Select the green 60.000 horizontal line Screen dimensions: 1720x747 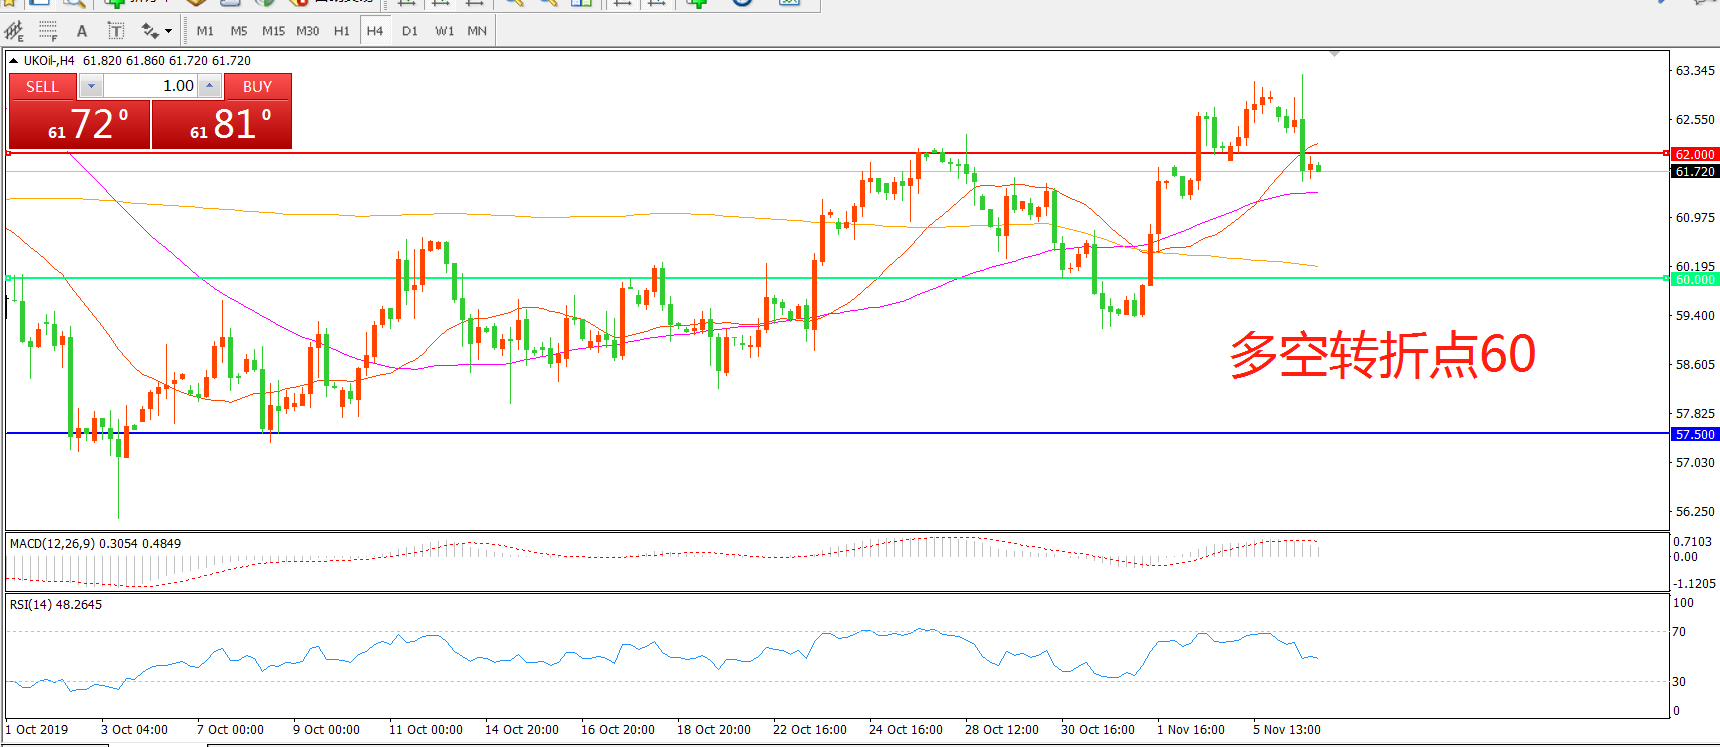click(800, 278)
